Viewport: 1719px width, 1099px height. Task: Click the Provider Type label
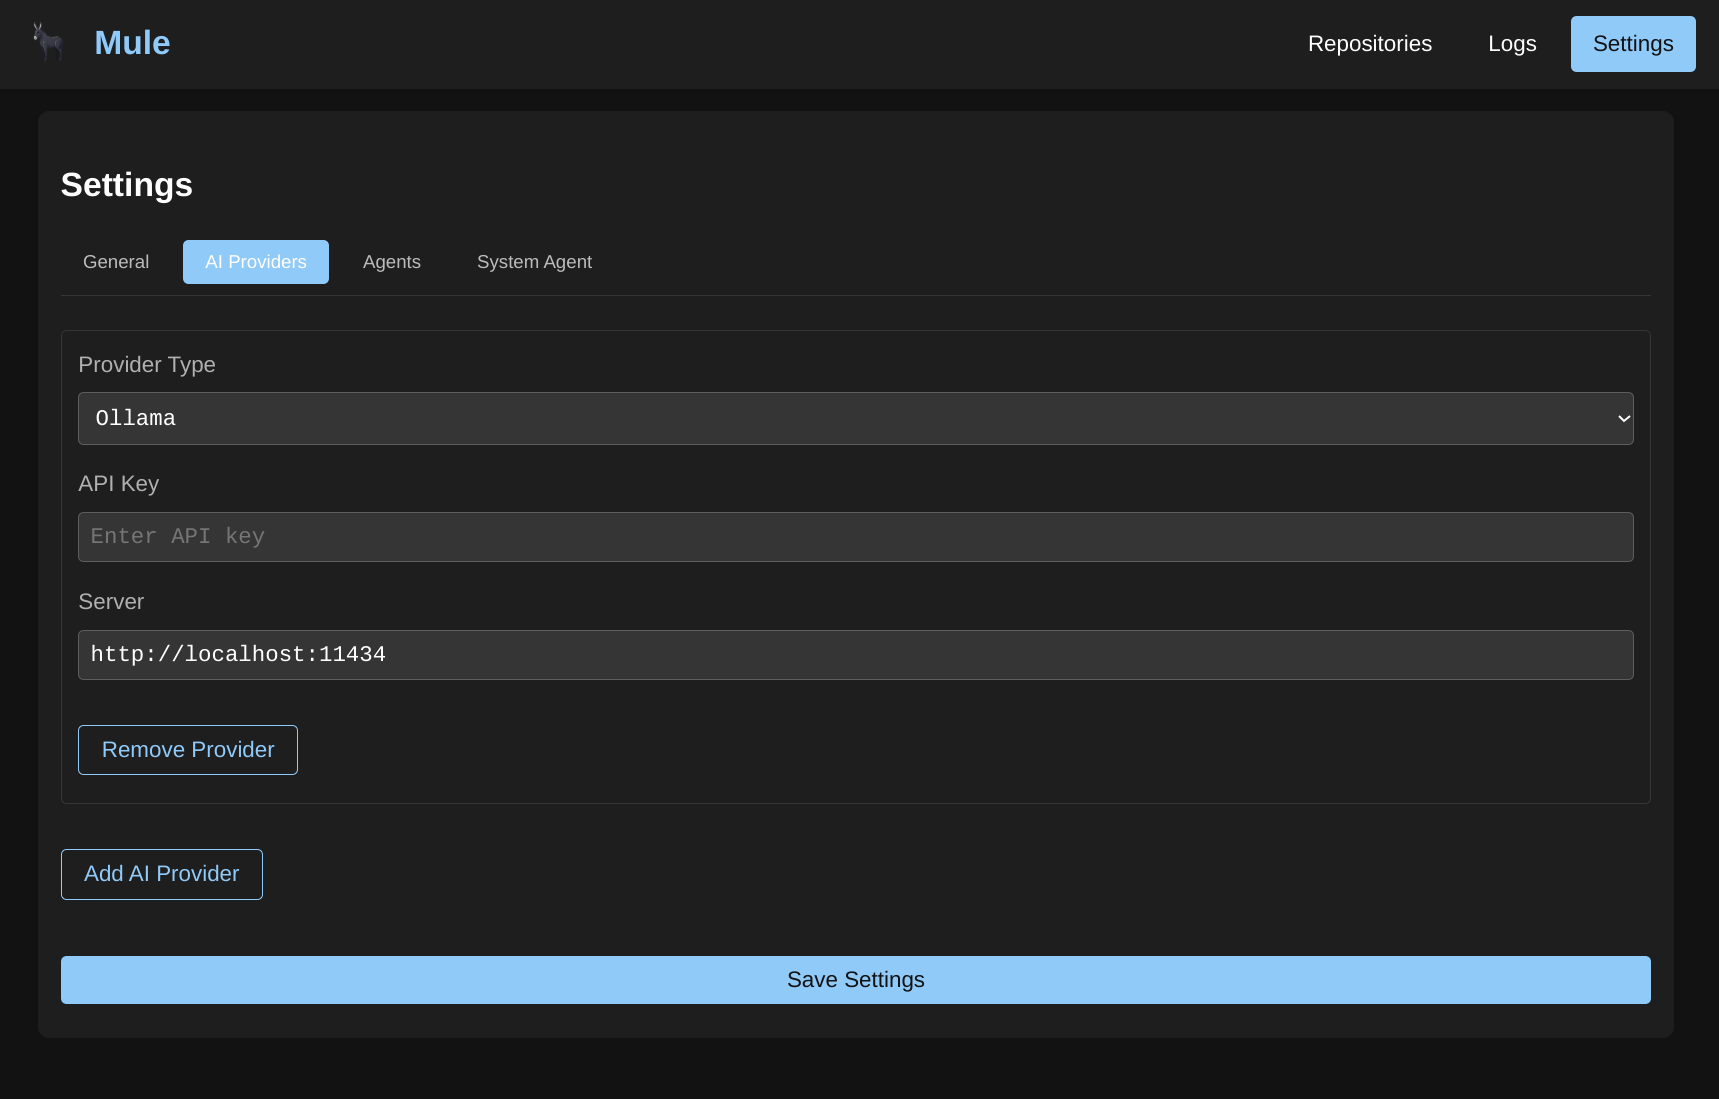[147, 365]
